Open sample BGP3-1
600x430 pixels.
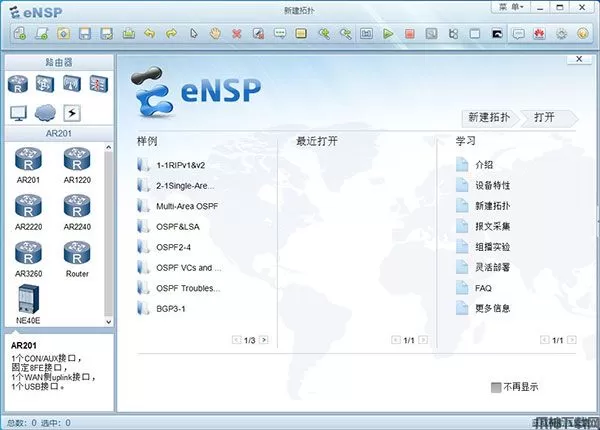click(161, 309)
